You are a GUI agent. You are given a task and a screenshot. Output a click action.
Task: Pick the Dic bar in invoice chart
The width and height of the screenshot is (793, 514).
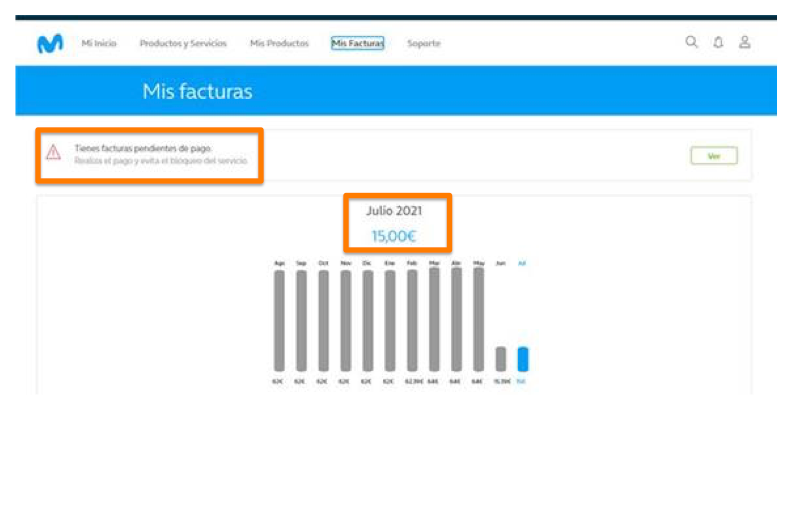click(x=368, y=320)
